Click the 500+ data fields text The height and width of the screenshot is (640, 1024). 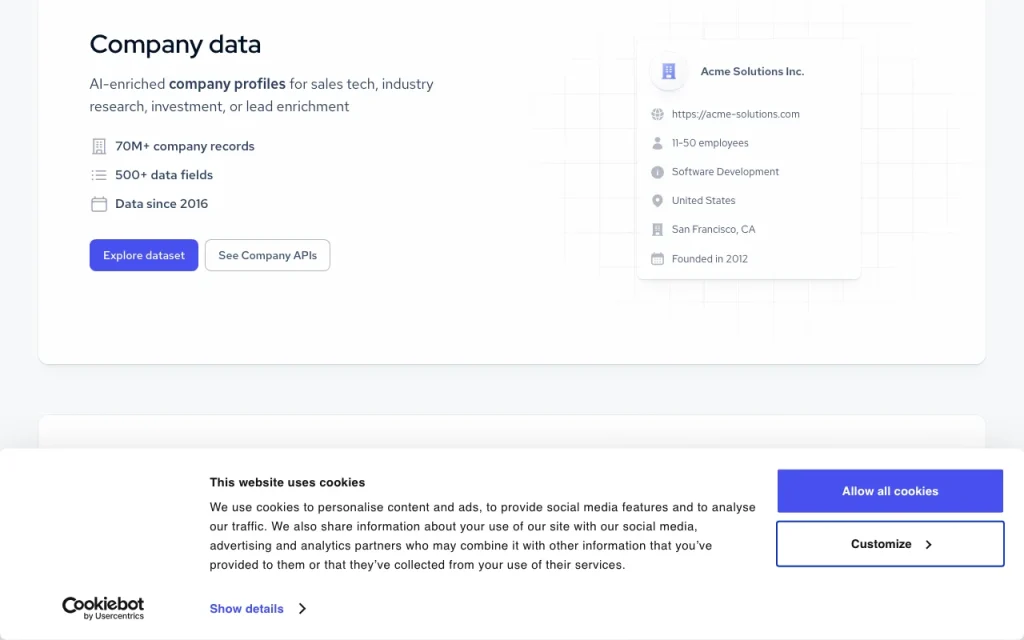click(164, 175)
